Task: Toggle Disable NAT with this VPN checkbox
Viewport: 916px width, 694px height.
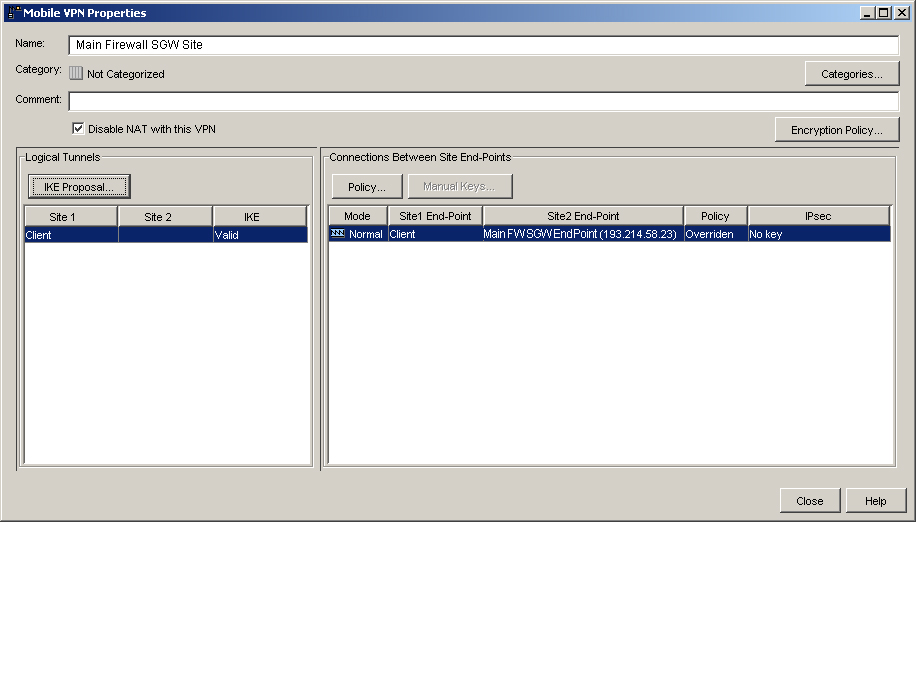Action: click(x=78, y=129)
